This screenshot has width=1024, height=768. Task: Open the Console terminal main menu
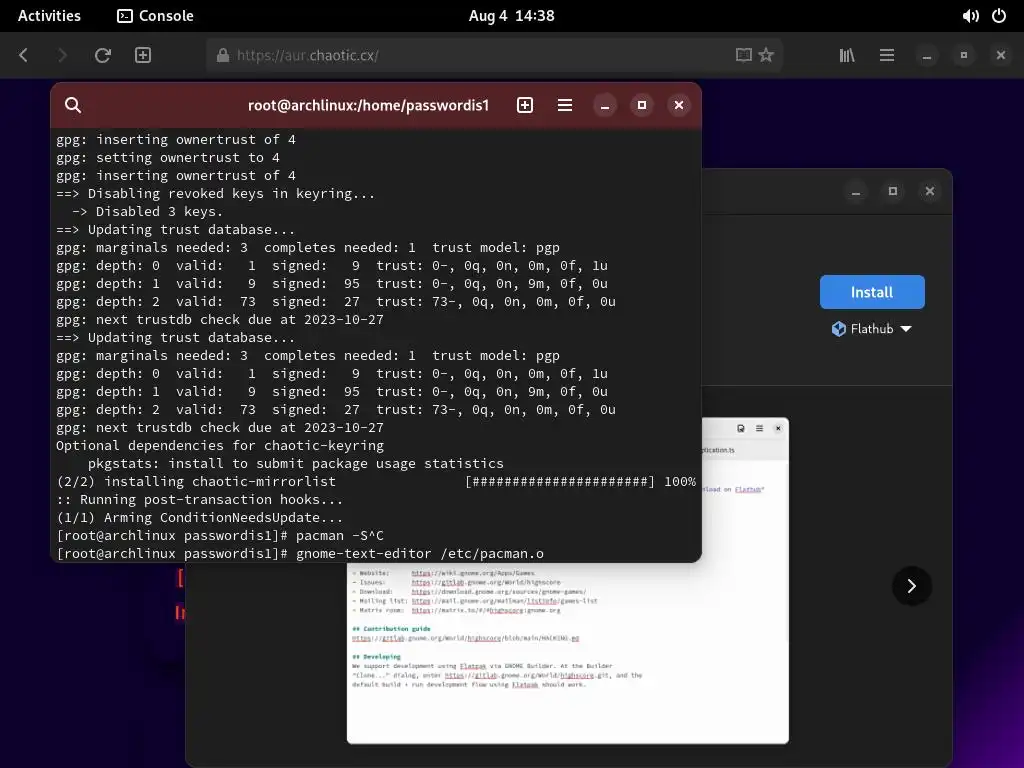click(565, 105)
